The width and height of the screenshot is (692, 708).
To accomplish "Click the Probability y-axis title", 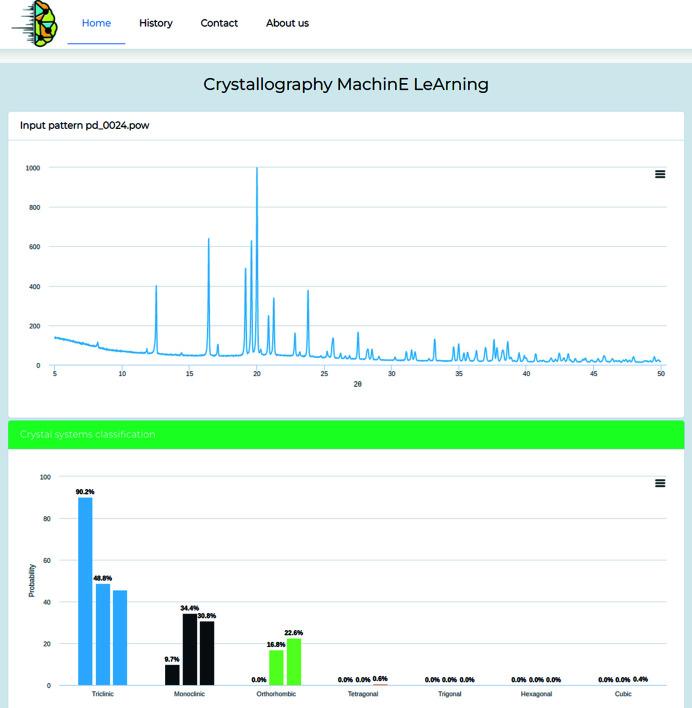I will (x=32, y=580).
